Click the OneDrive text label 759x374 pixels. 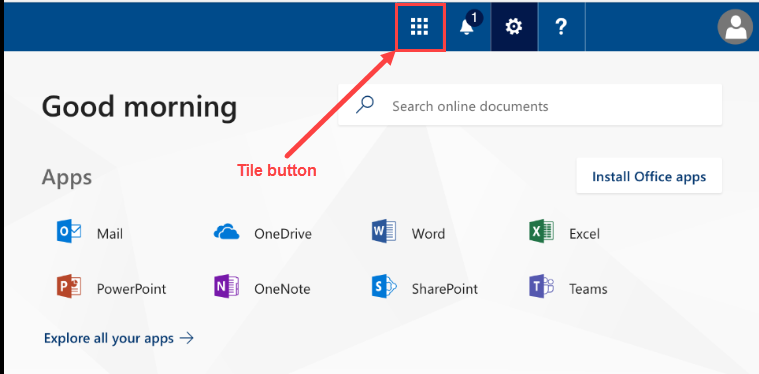pos(283,234)
